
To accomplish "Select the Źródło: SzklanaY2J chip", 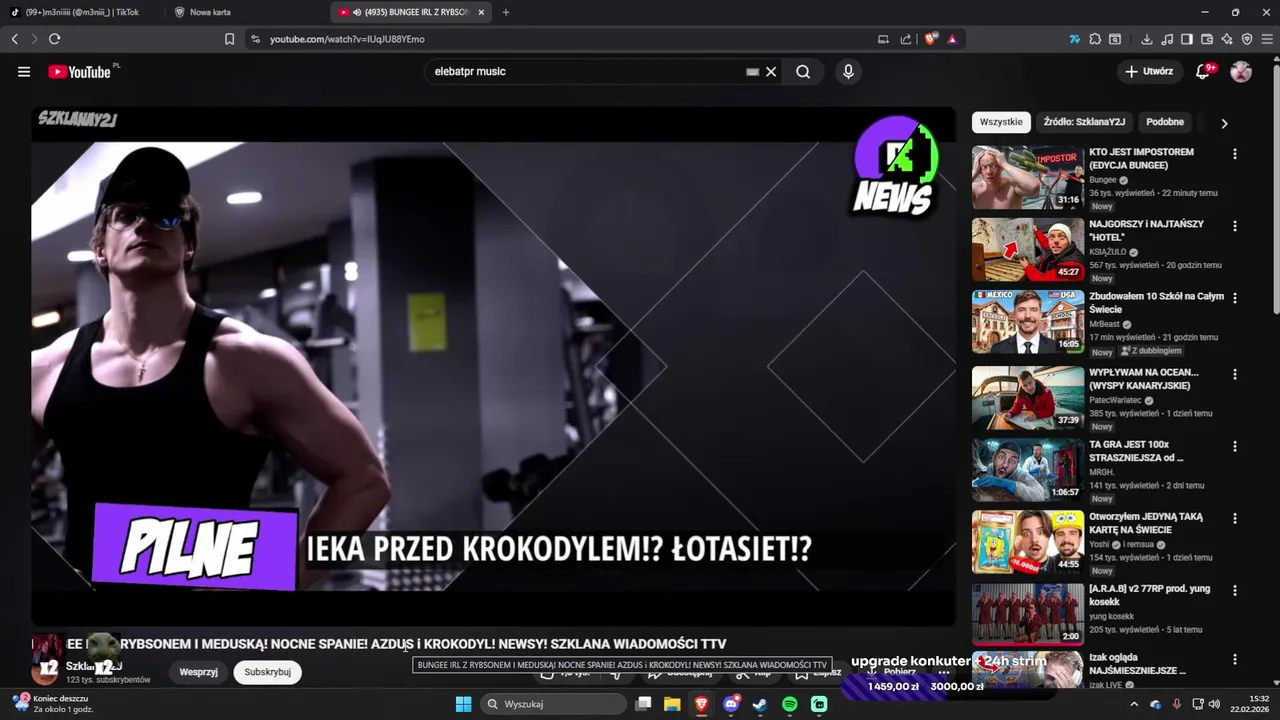I will pyautogui.click(x=1084, y=122).
